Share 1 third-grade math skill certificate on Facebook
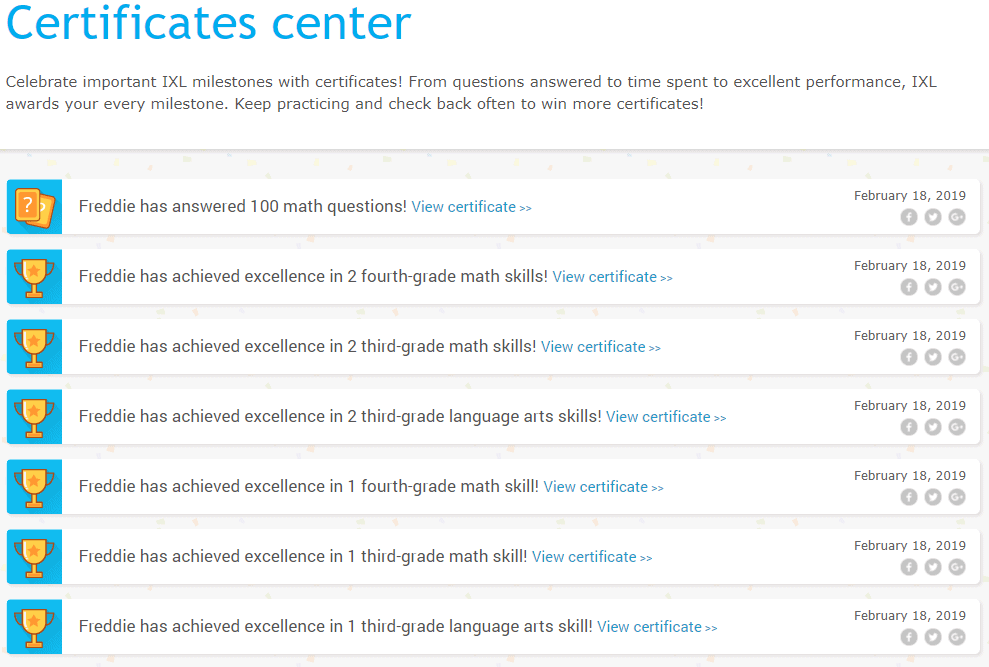 [908, 567]
